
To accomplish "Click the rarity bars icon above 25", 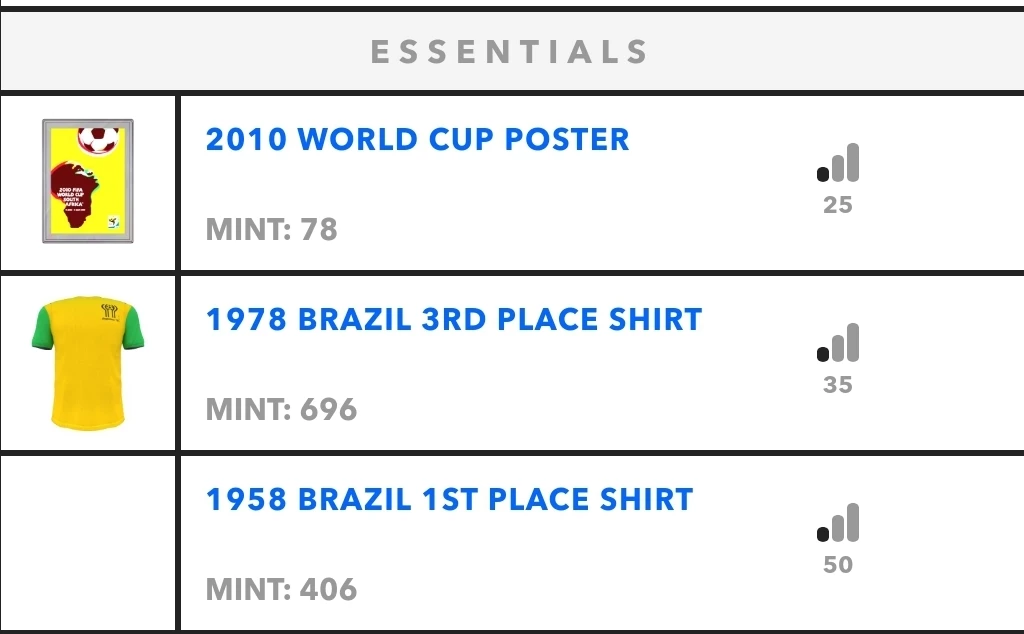I will click(838, 162).
